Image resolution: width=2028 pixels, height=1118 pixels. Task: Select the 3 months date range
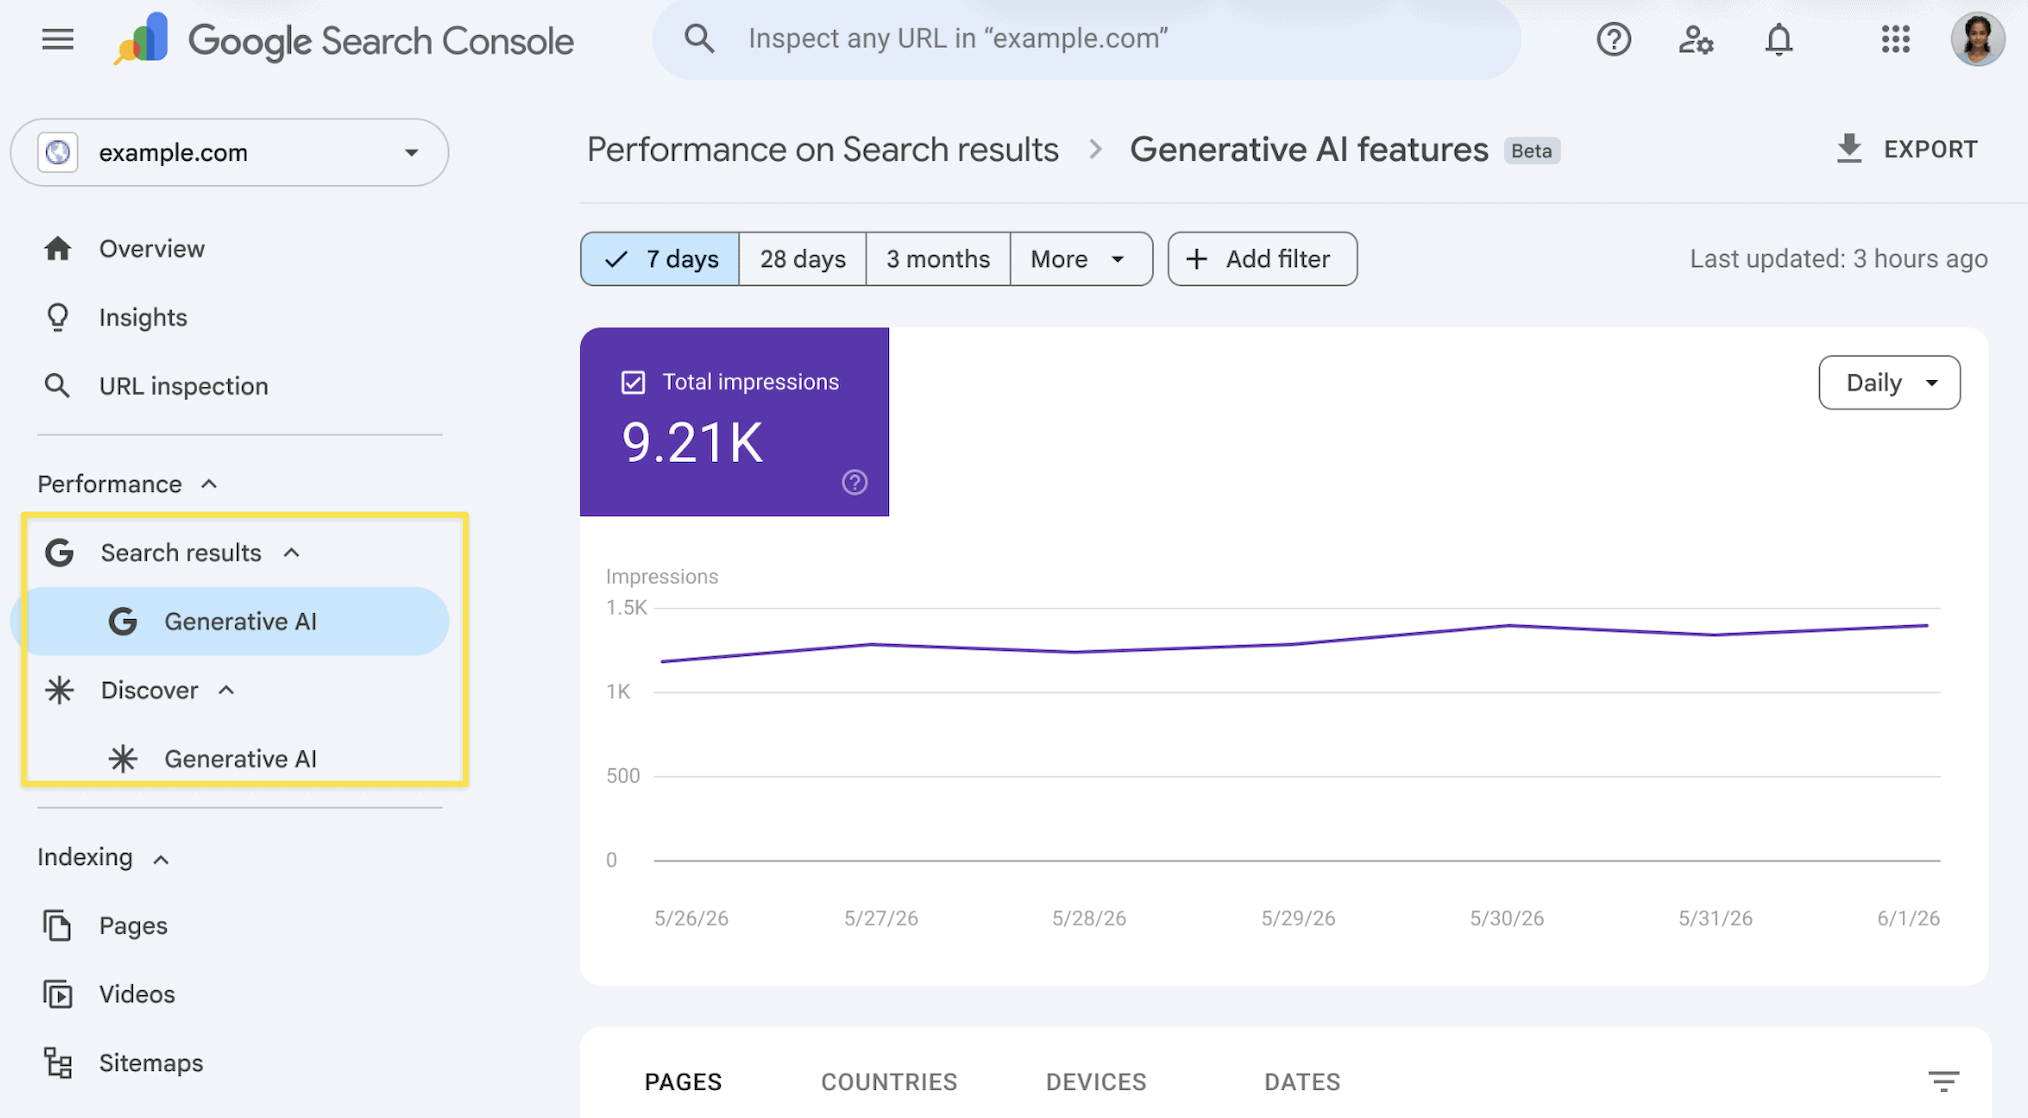click(938, 259)
